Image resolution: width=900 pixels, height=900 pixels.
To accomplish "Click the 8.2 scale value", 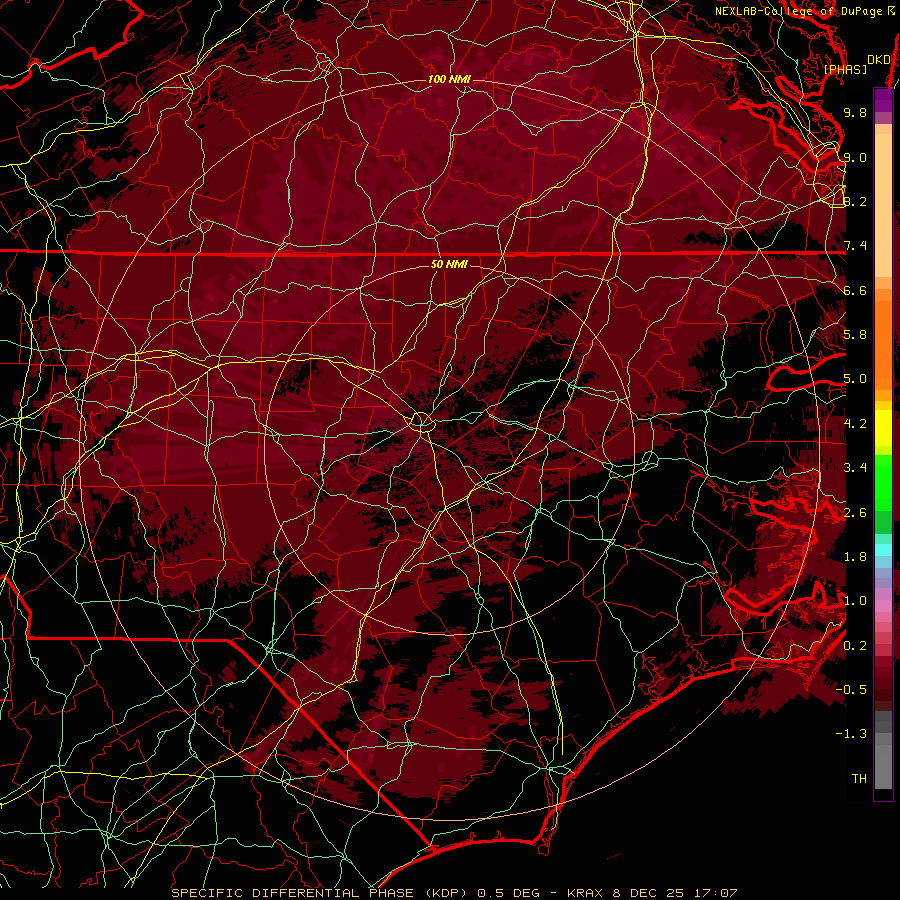I will click(855, 201).
